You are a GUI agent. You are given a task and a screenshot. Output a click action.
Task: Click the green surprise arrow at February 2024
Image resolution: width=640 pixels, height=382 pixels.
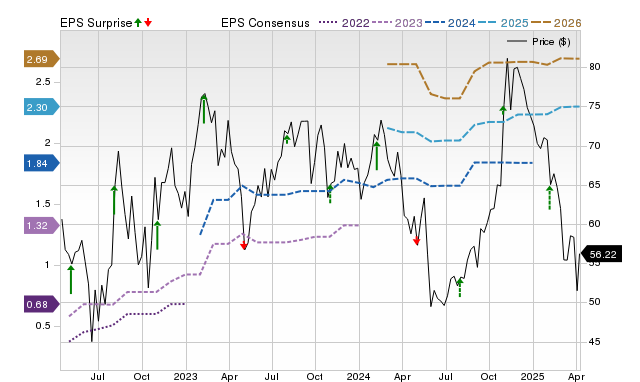pos(376,155)
